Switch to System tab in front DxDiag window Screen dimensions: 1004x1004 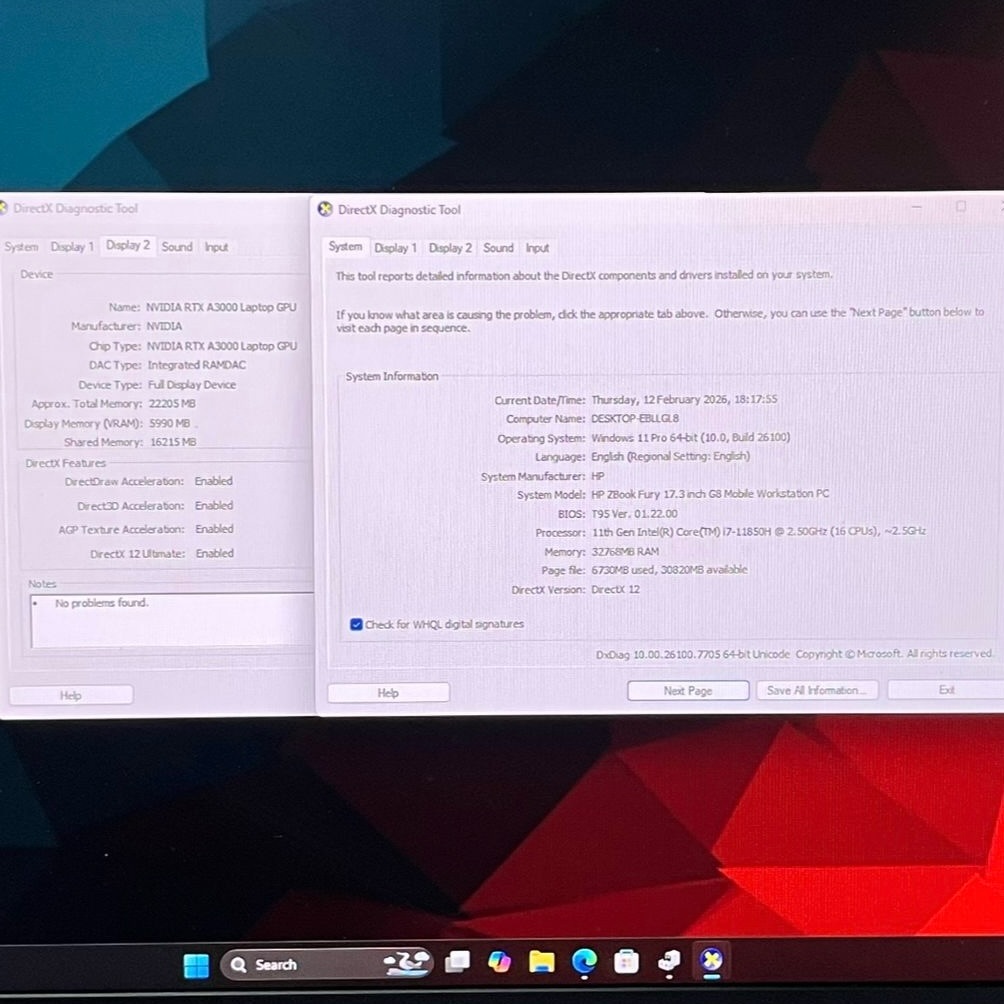pyautogui.click(x=345, y=247)
